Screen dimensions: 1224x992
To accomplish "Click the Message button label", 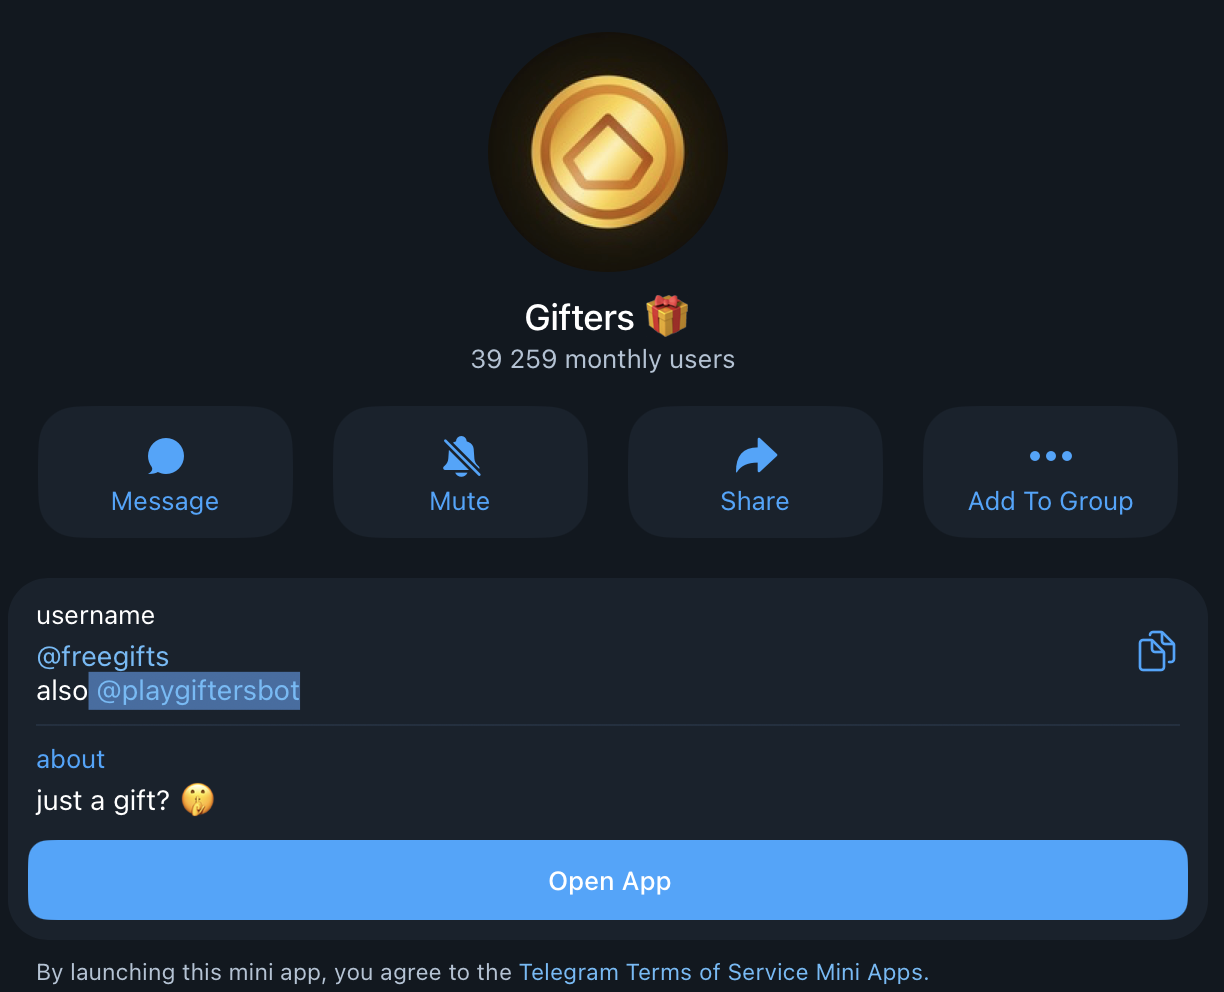I will (x=165, y=501).
